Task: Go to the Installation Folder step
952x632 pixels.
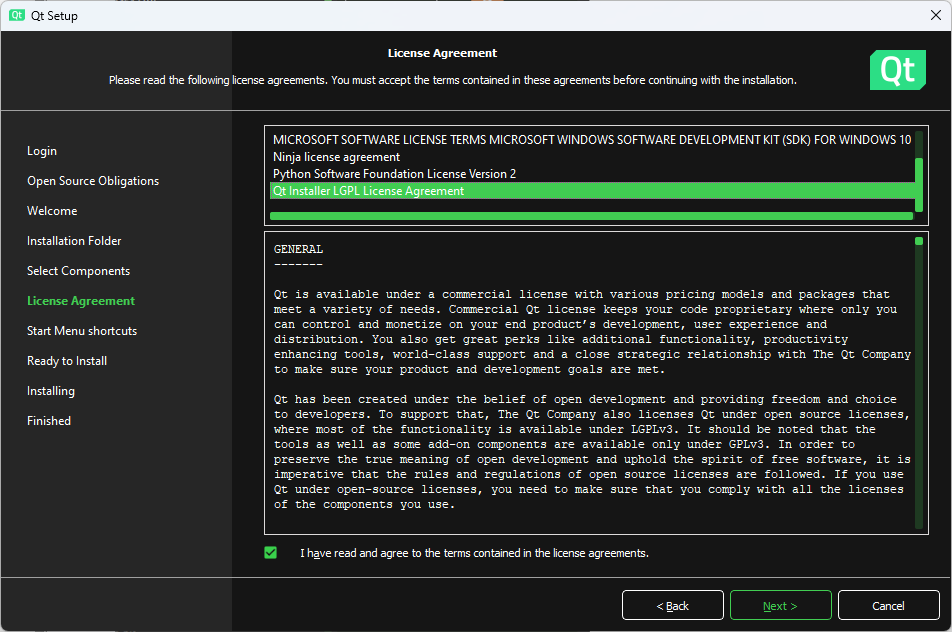Action: pyautogui.click(x=74, y=241)
